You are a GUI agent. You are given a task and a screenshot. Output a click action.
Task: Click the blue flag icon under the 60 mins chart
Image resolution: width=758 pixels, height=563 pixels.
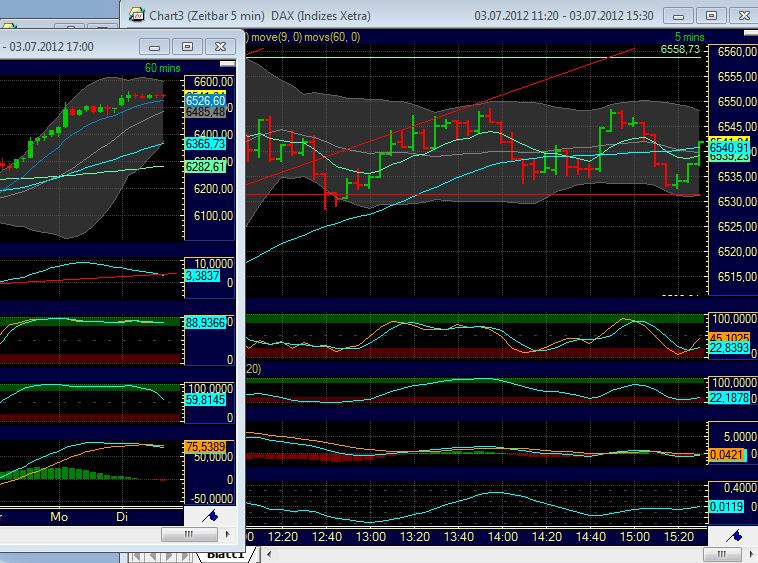210,517
